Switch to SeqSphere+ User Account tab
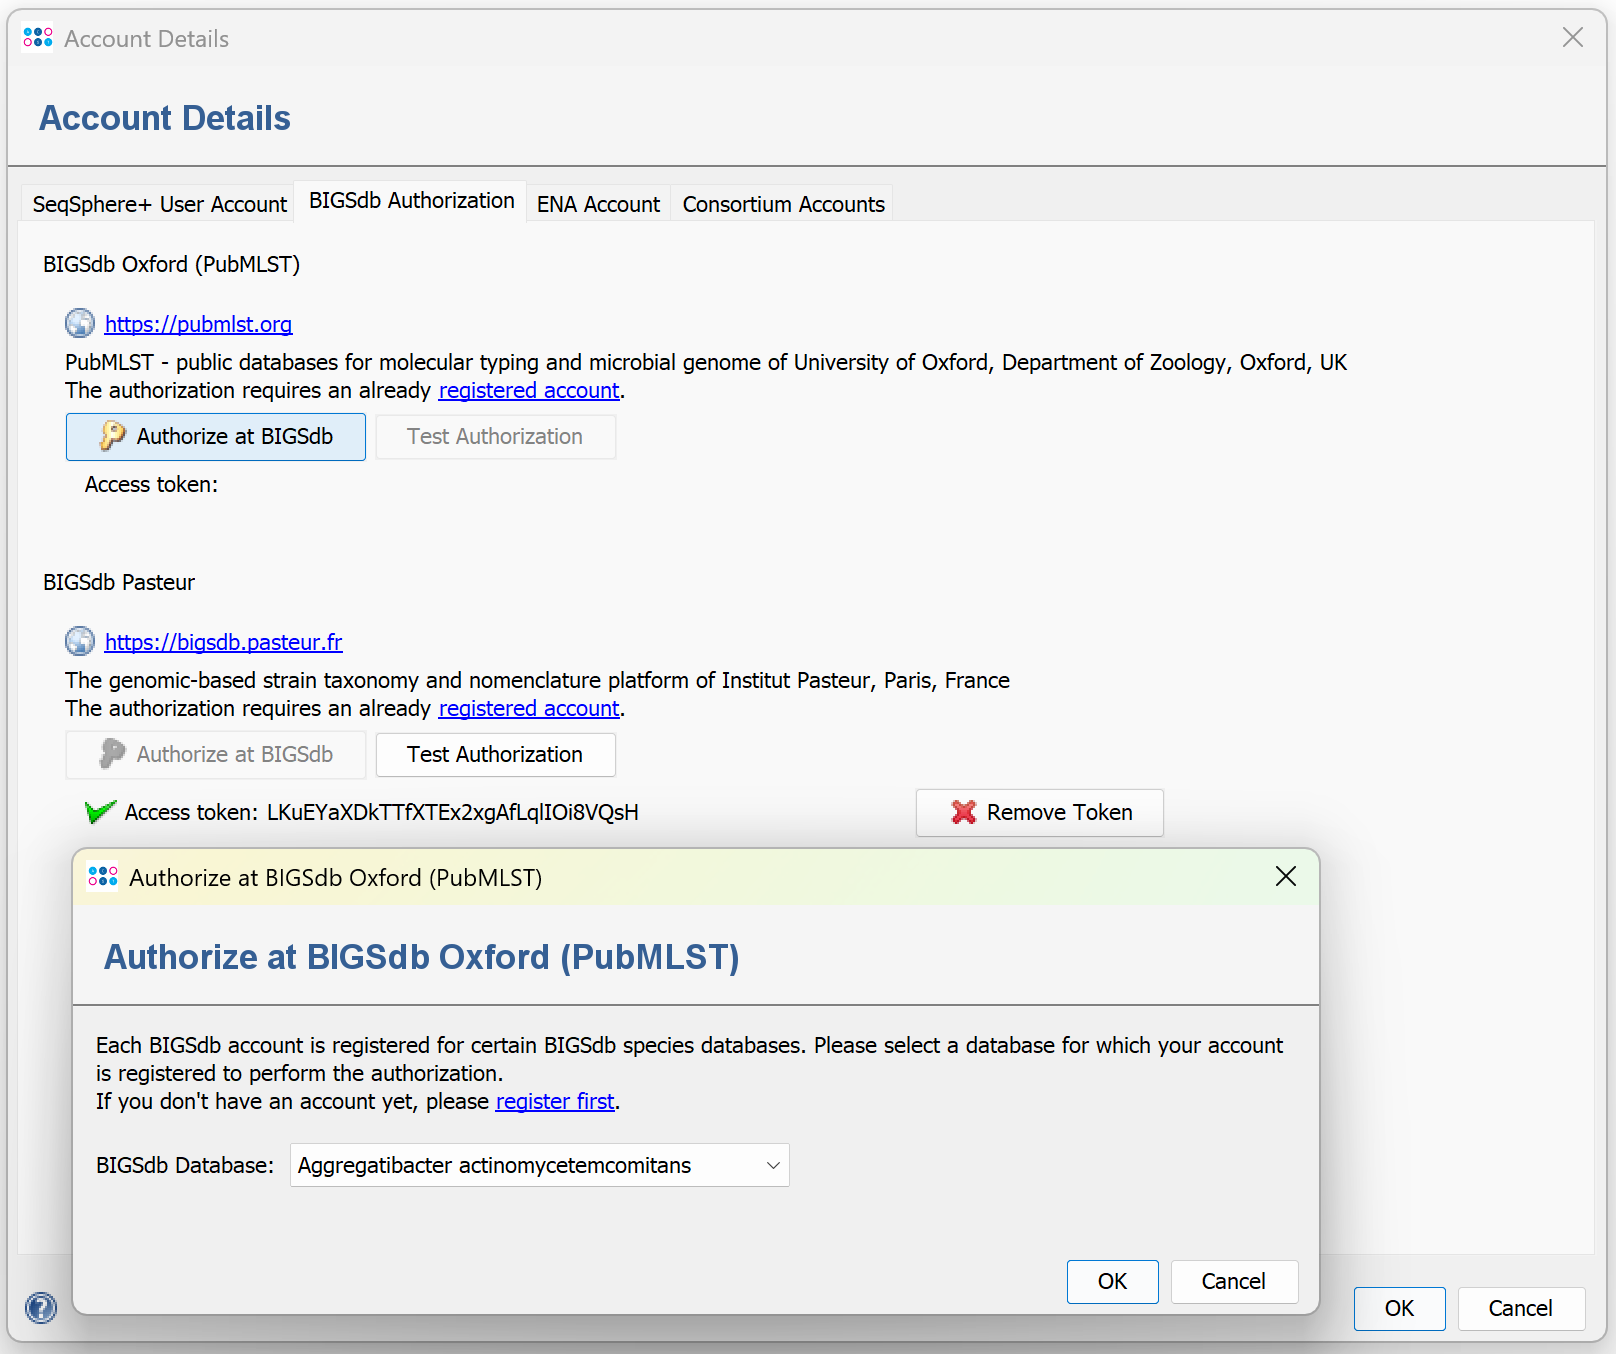The width and height of the screenshot is (1616, 1354). coord(159,204)
